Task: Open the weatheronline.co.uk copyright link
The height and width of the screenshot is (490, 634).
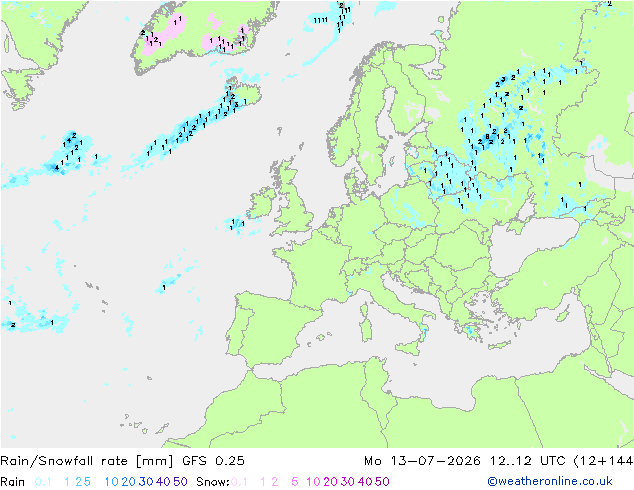Action: point(550,482)
